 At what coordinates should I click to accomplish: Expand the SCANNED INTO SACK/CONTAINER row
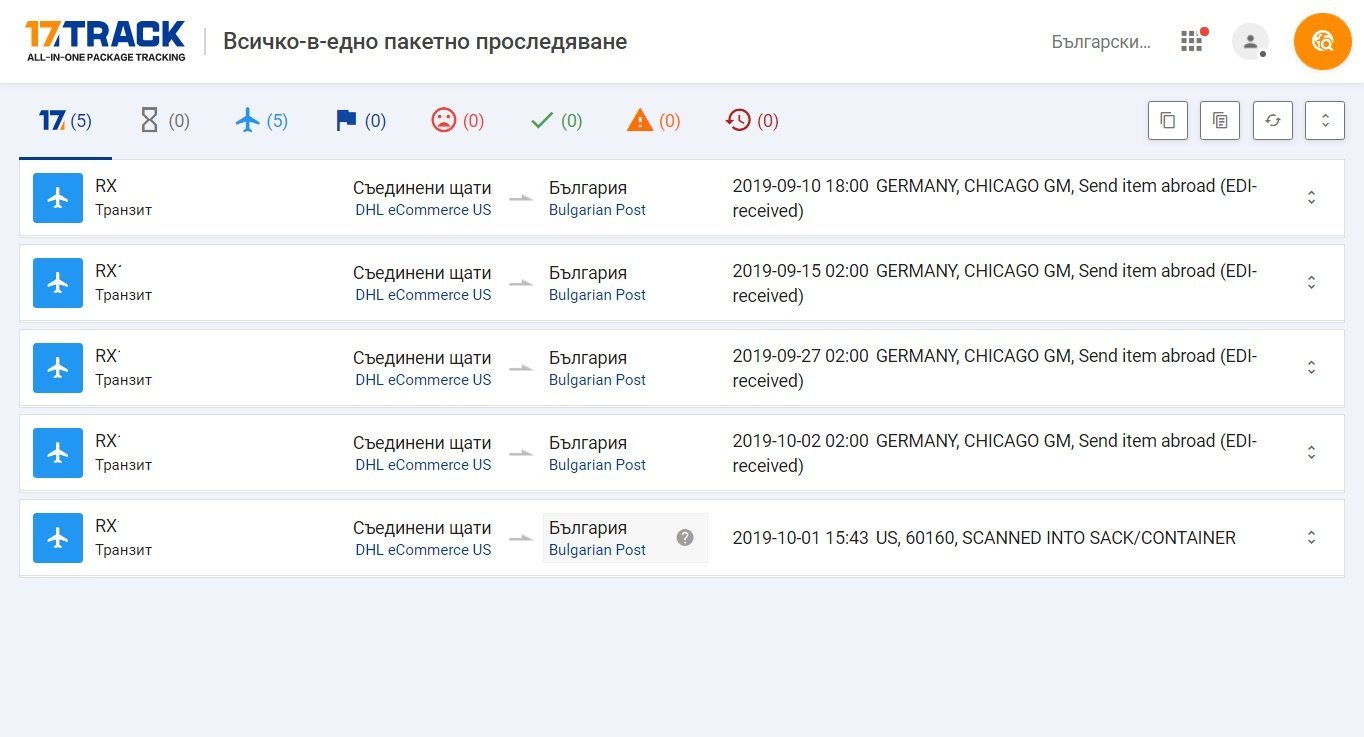[1311, 538]
